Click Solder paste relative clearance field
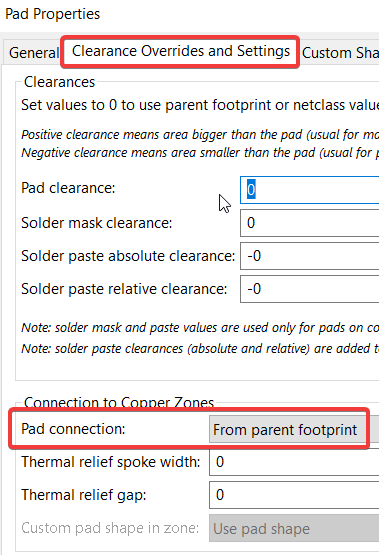Screen dimensions: 379x555 click(x=310, y=289)
